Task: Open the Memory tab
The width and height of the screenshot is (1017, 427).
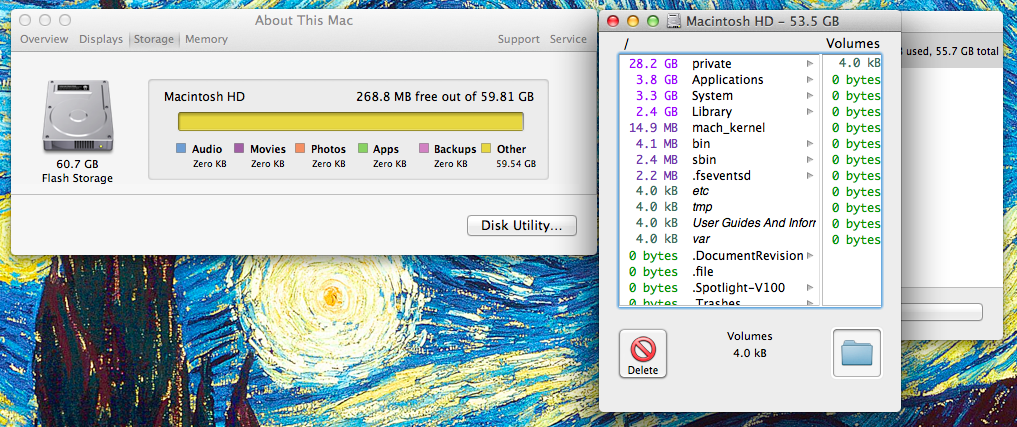Action: (x=206, y=39)
